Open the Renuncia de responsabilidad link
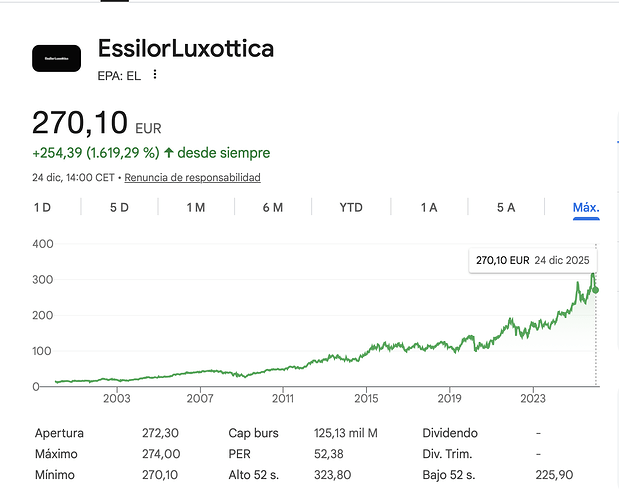This screenshot has height=499, width=619. [192, 177]
